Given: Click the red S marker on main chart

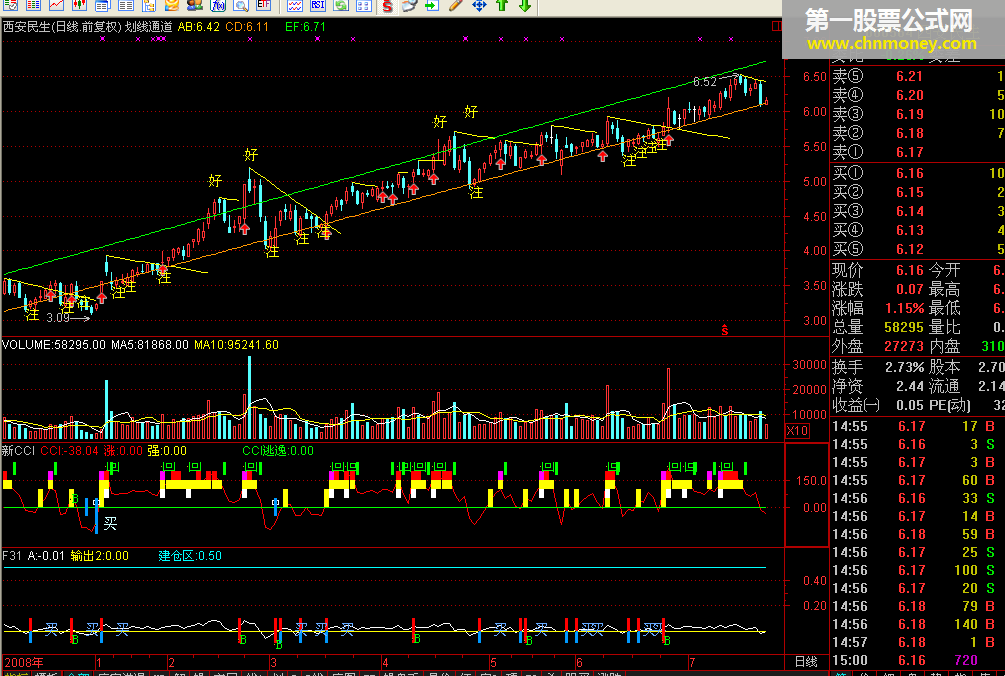Looking at the screenshot, I should (725, 330).
